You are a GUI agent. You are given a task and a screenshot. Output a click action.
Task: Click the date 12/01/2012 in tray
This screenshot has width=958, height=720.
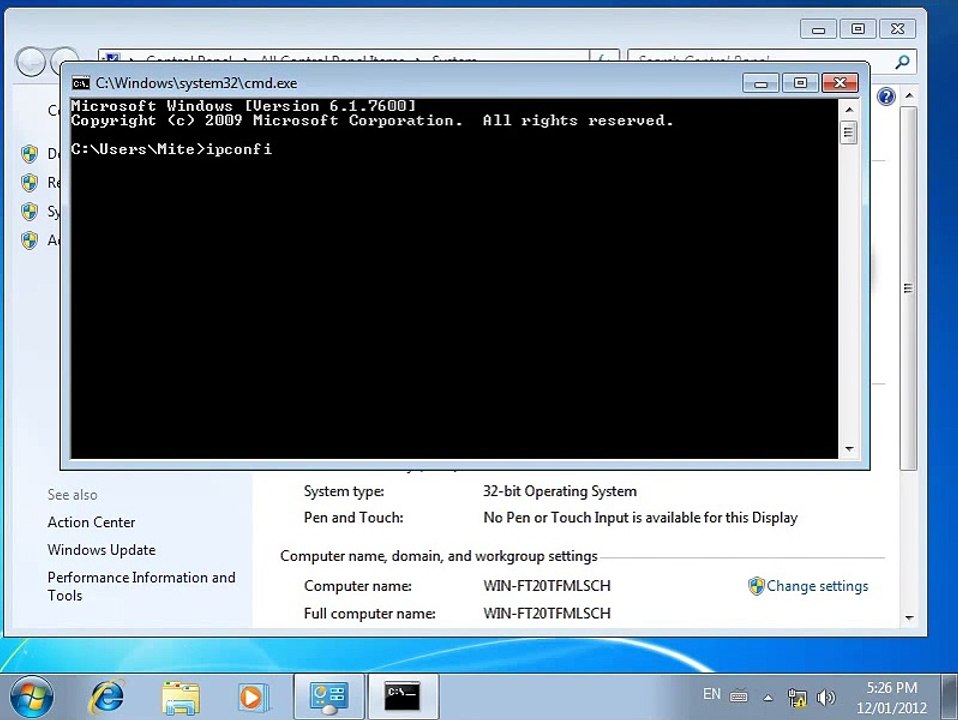891,708
